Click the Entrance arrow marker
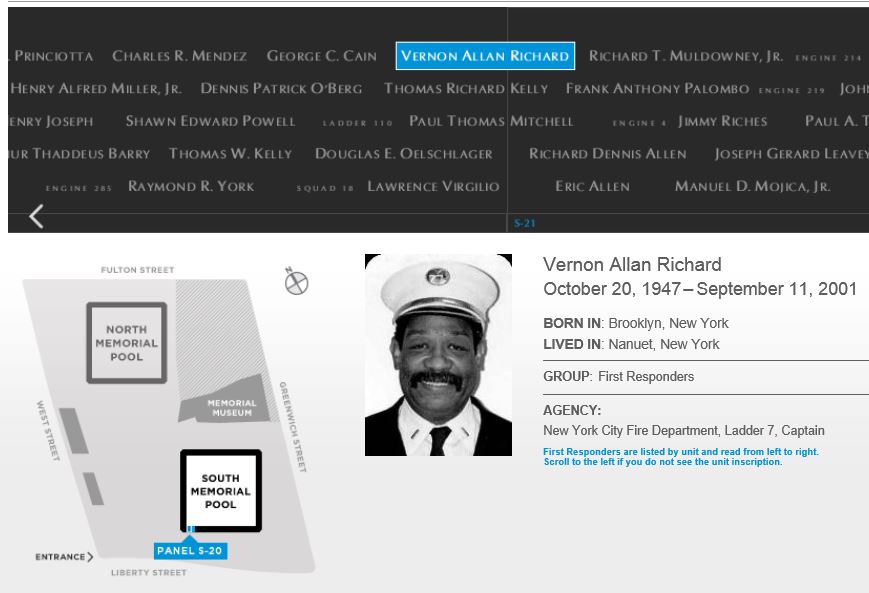This screenshot has width=869, height=593. pyautogui.click(x=64, y=557)
